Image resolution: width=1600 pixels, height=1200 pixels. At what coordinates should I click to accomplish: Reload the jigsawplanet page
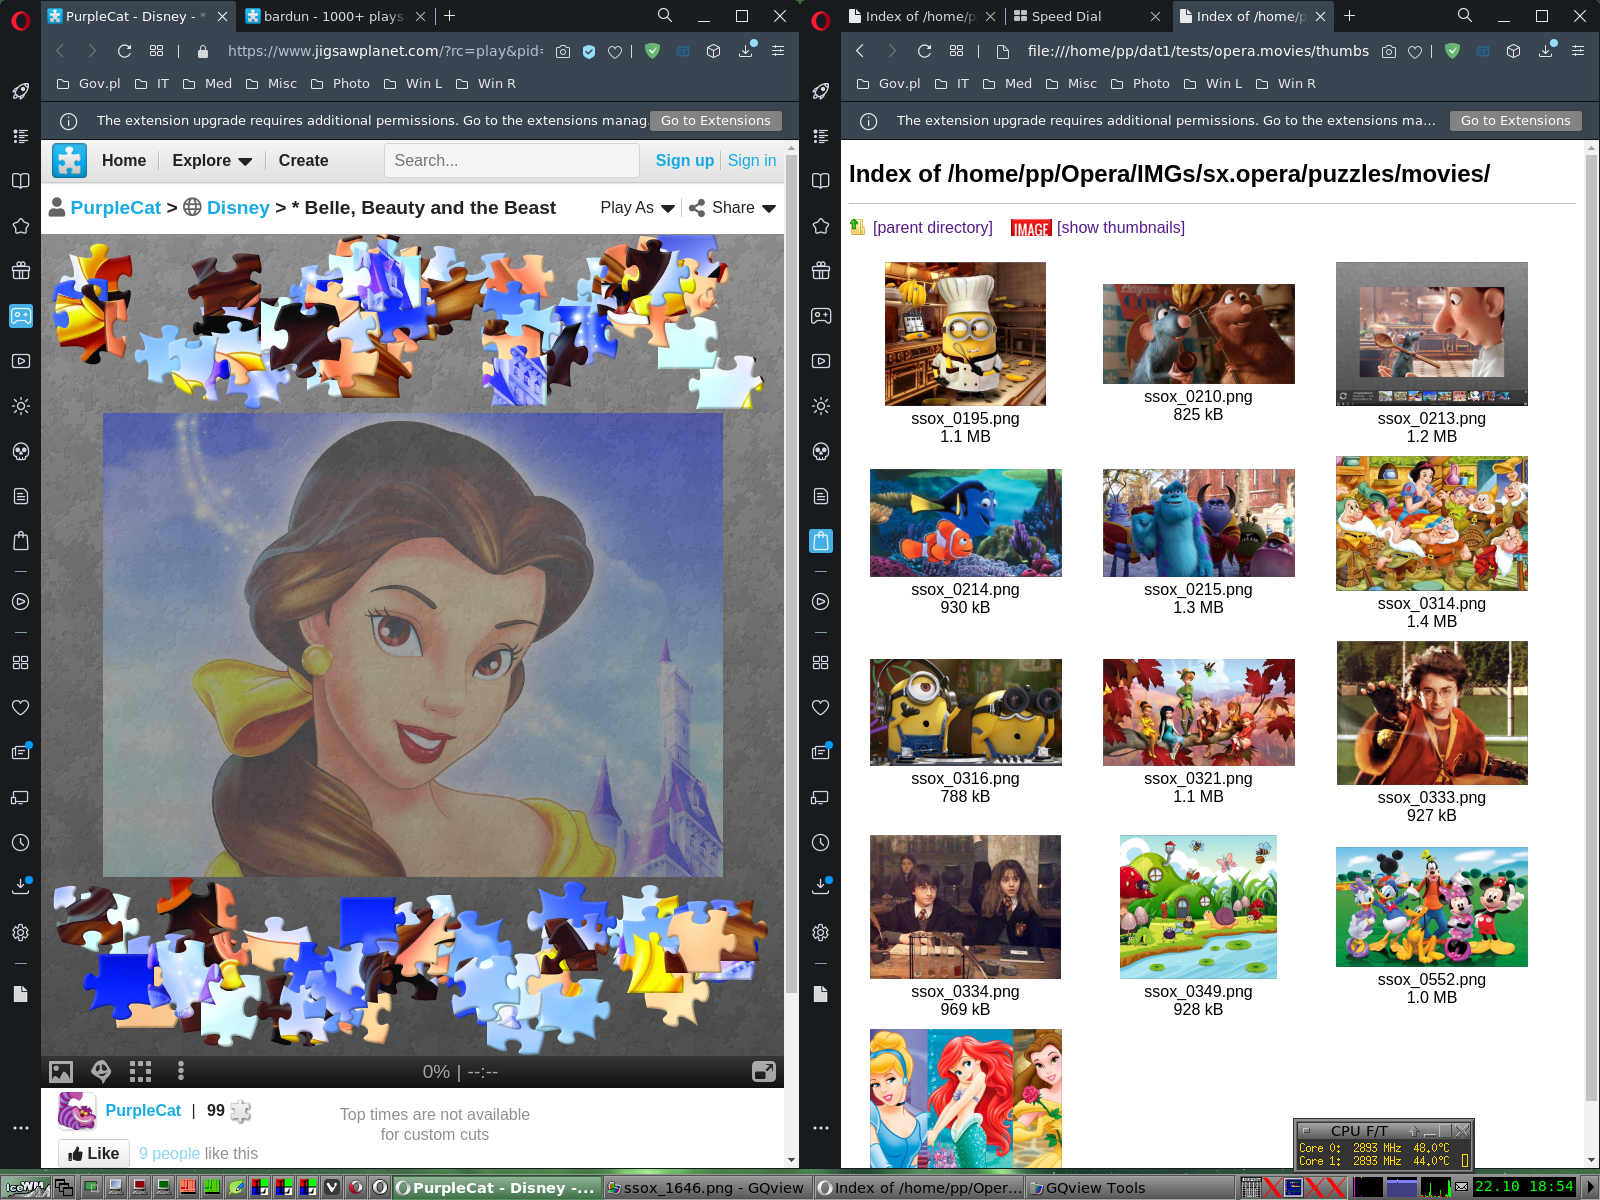pyautogui.click(x=124, y=51)
